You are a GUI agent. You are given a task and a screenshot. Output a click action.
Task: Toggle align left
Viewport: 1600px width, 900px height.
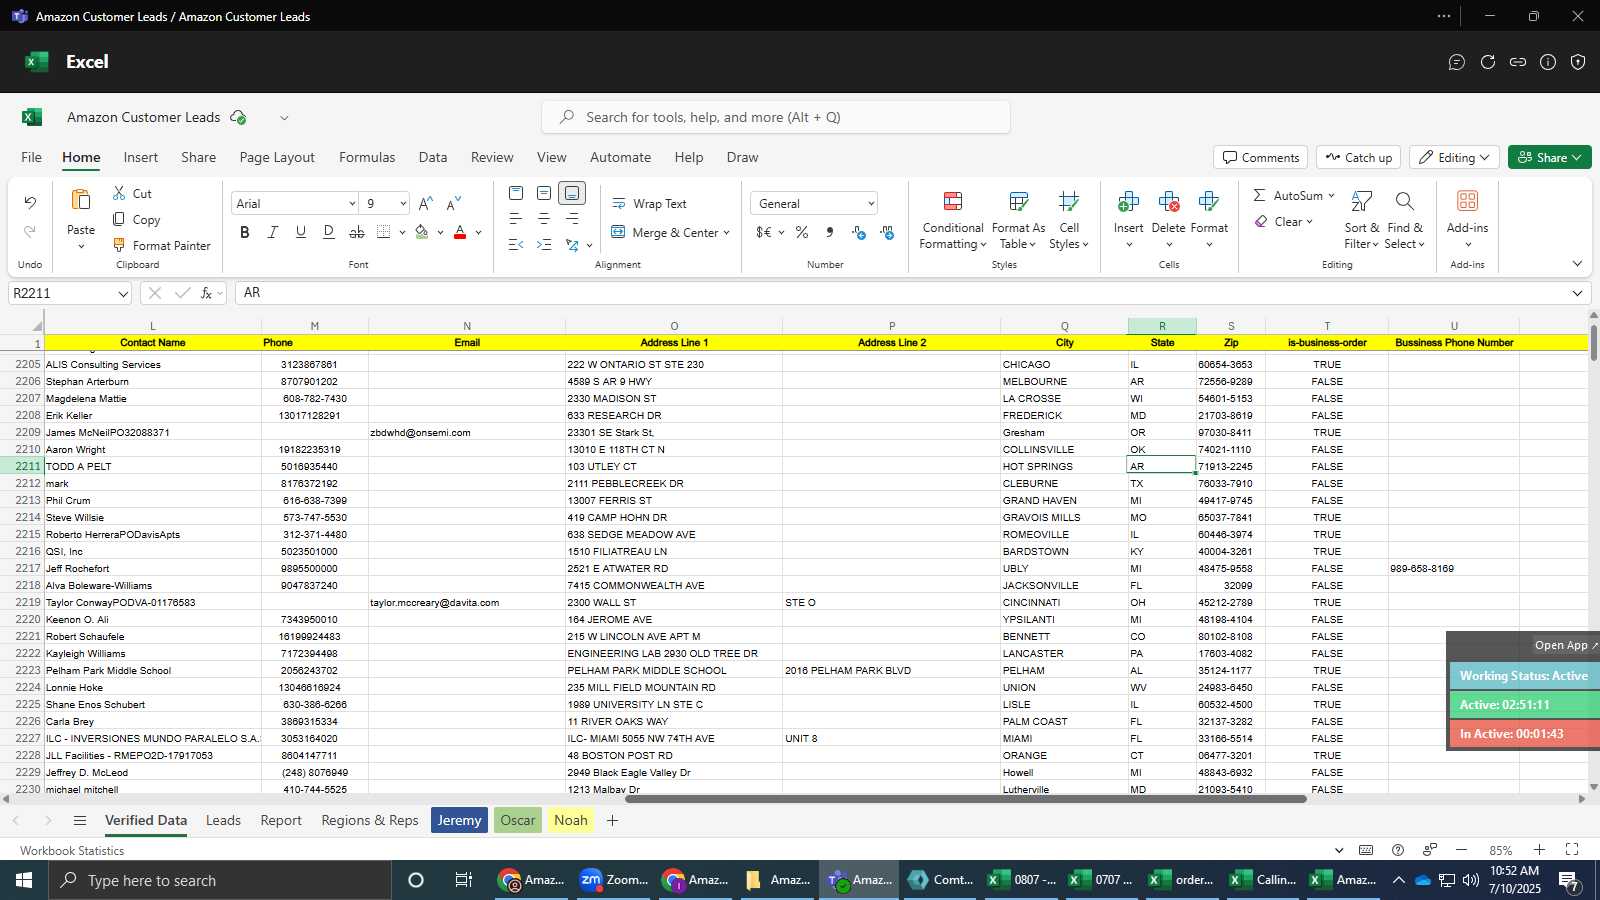pyautogui.click(x=516, y=218)
